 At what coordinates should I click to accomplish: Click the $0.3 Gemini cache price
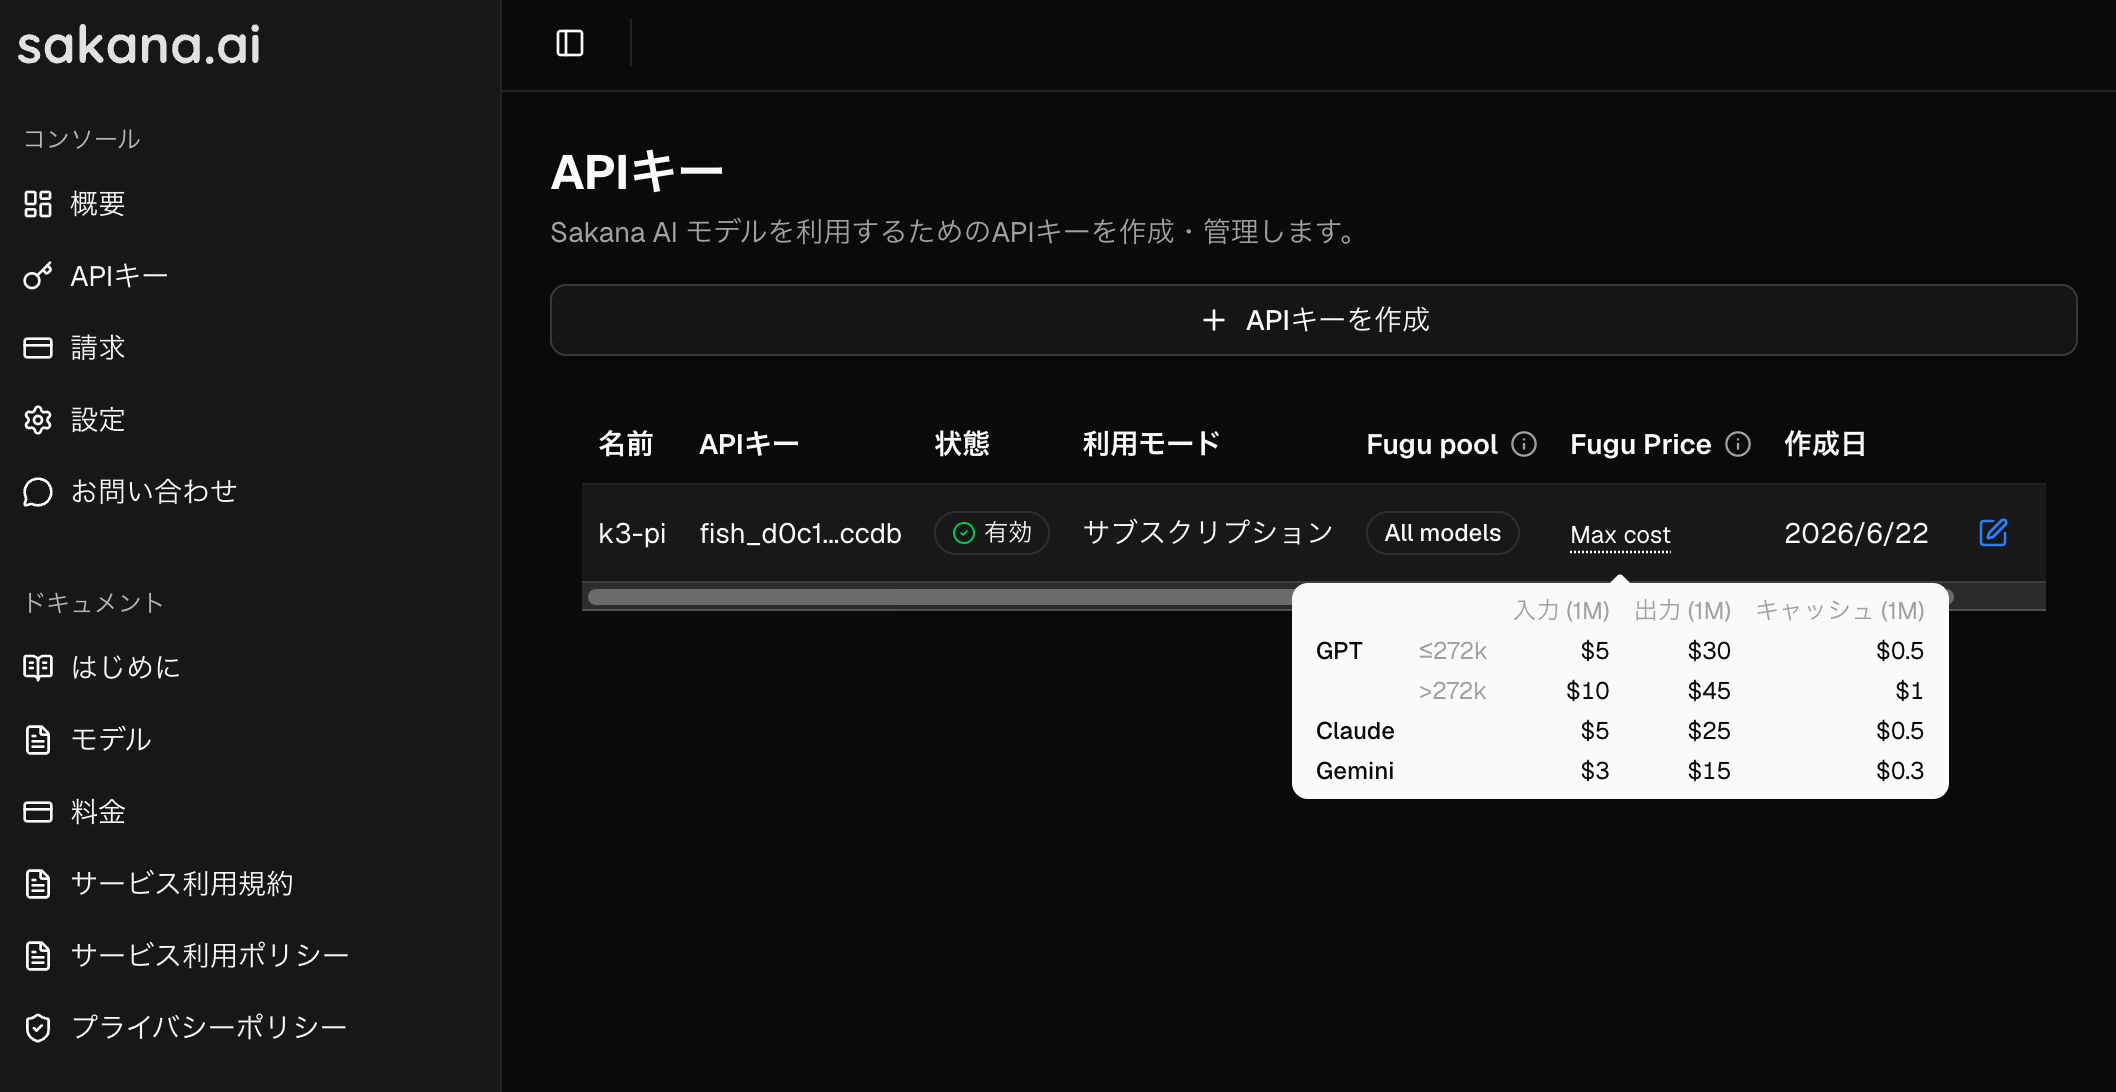1900,771
